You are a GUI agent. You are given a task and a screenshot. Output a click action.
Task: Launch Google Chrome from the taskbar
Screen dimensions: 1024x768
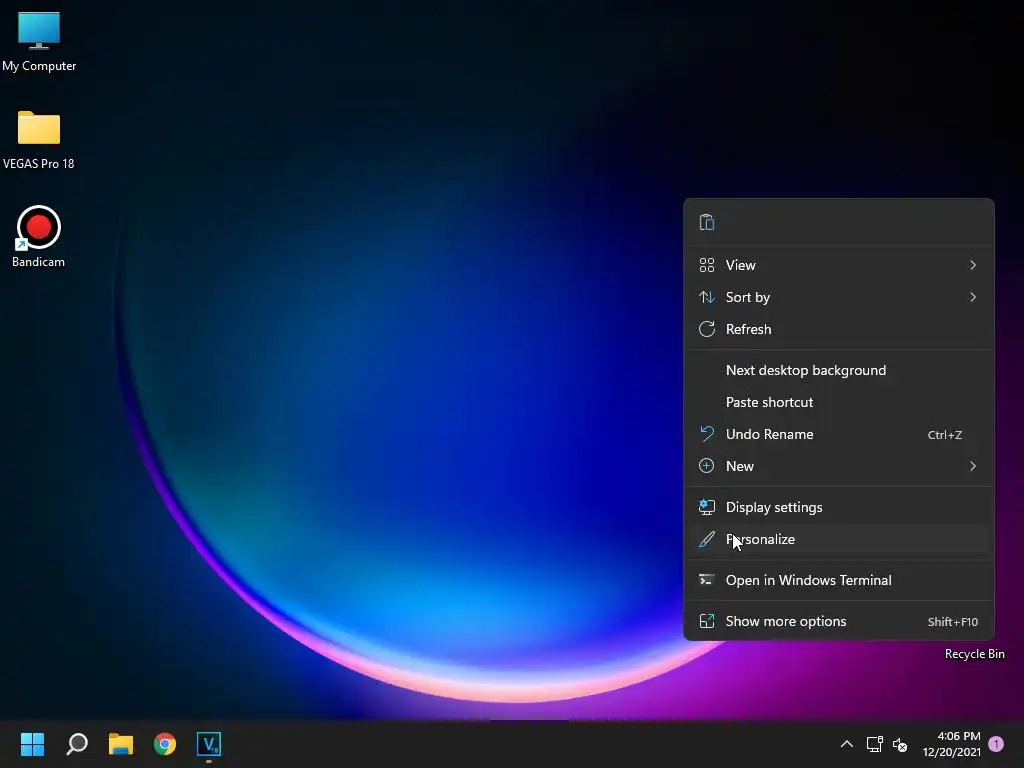(x=165, y=744)
